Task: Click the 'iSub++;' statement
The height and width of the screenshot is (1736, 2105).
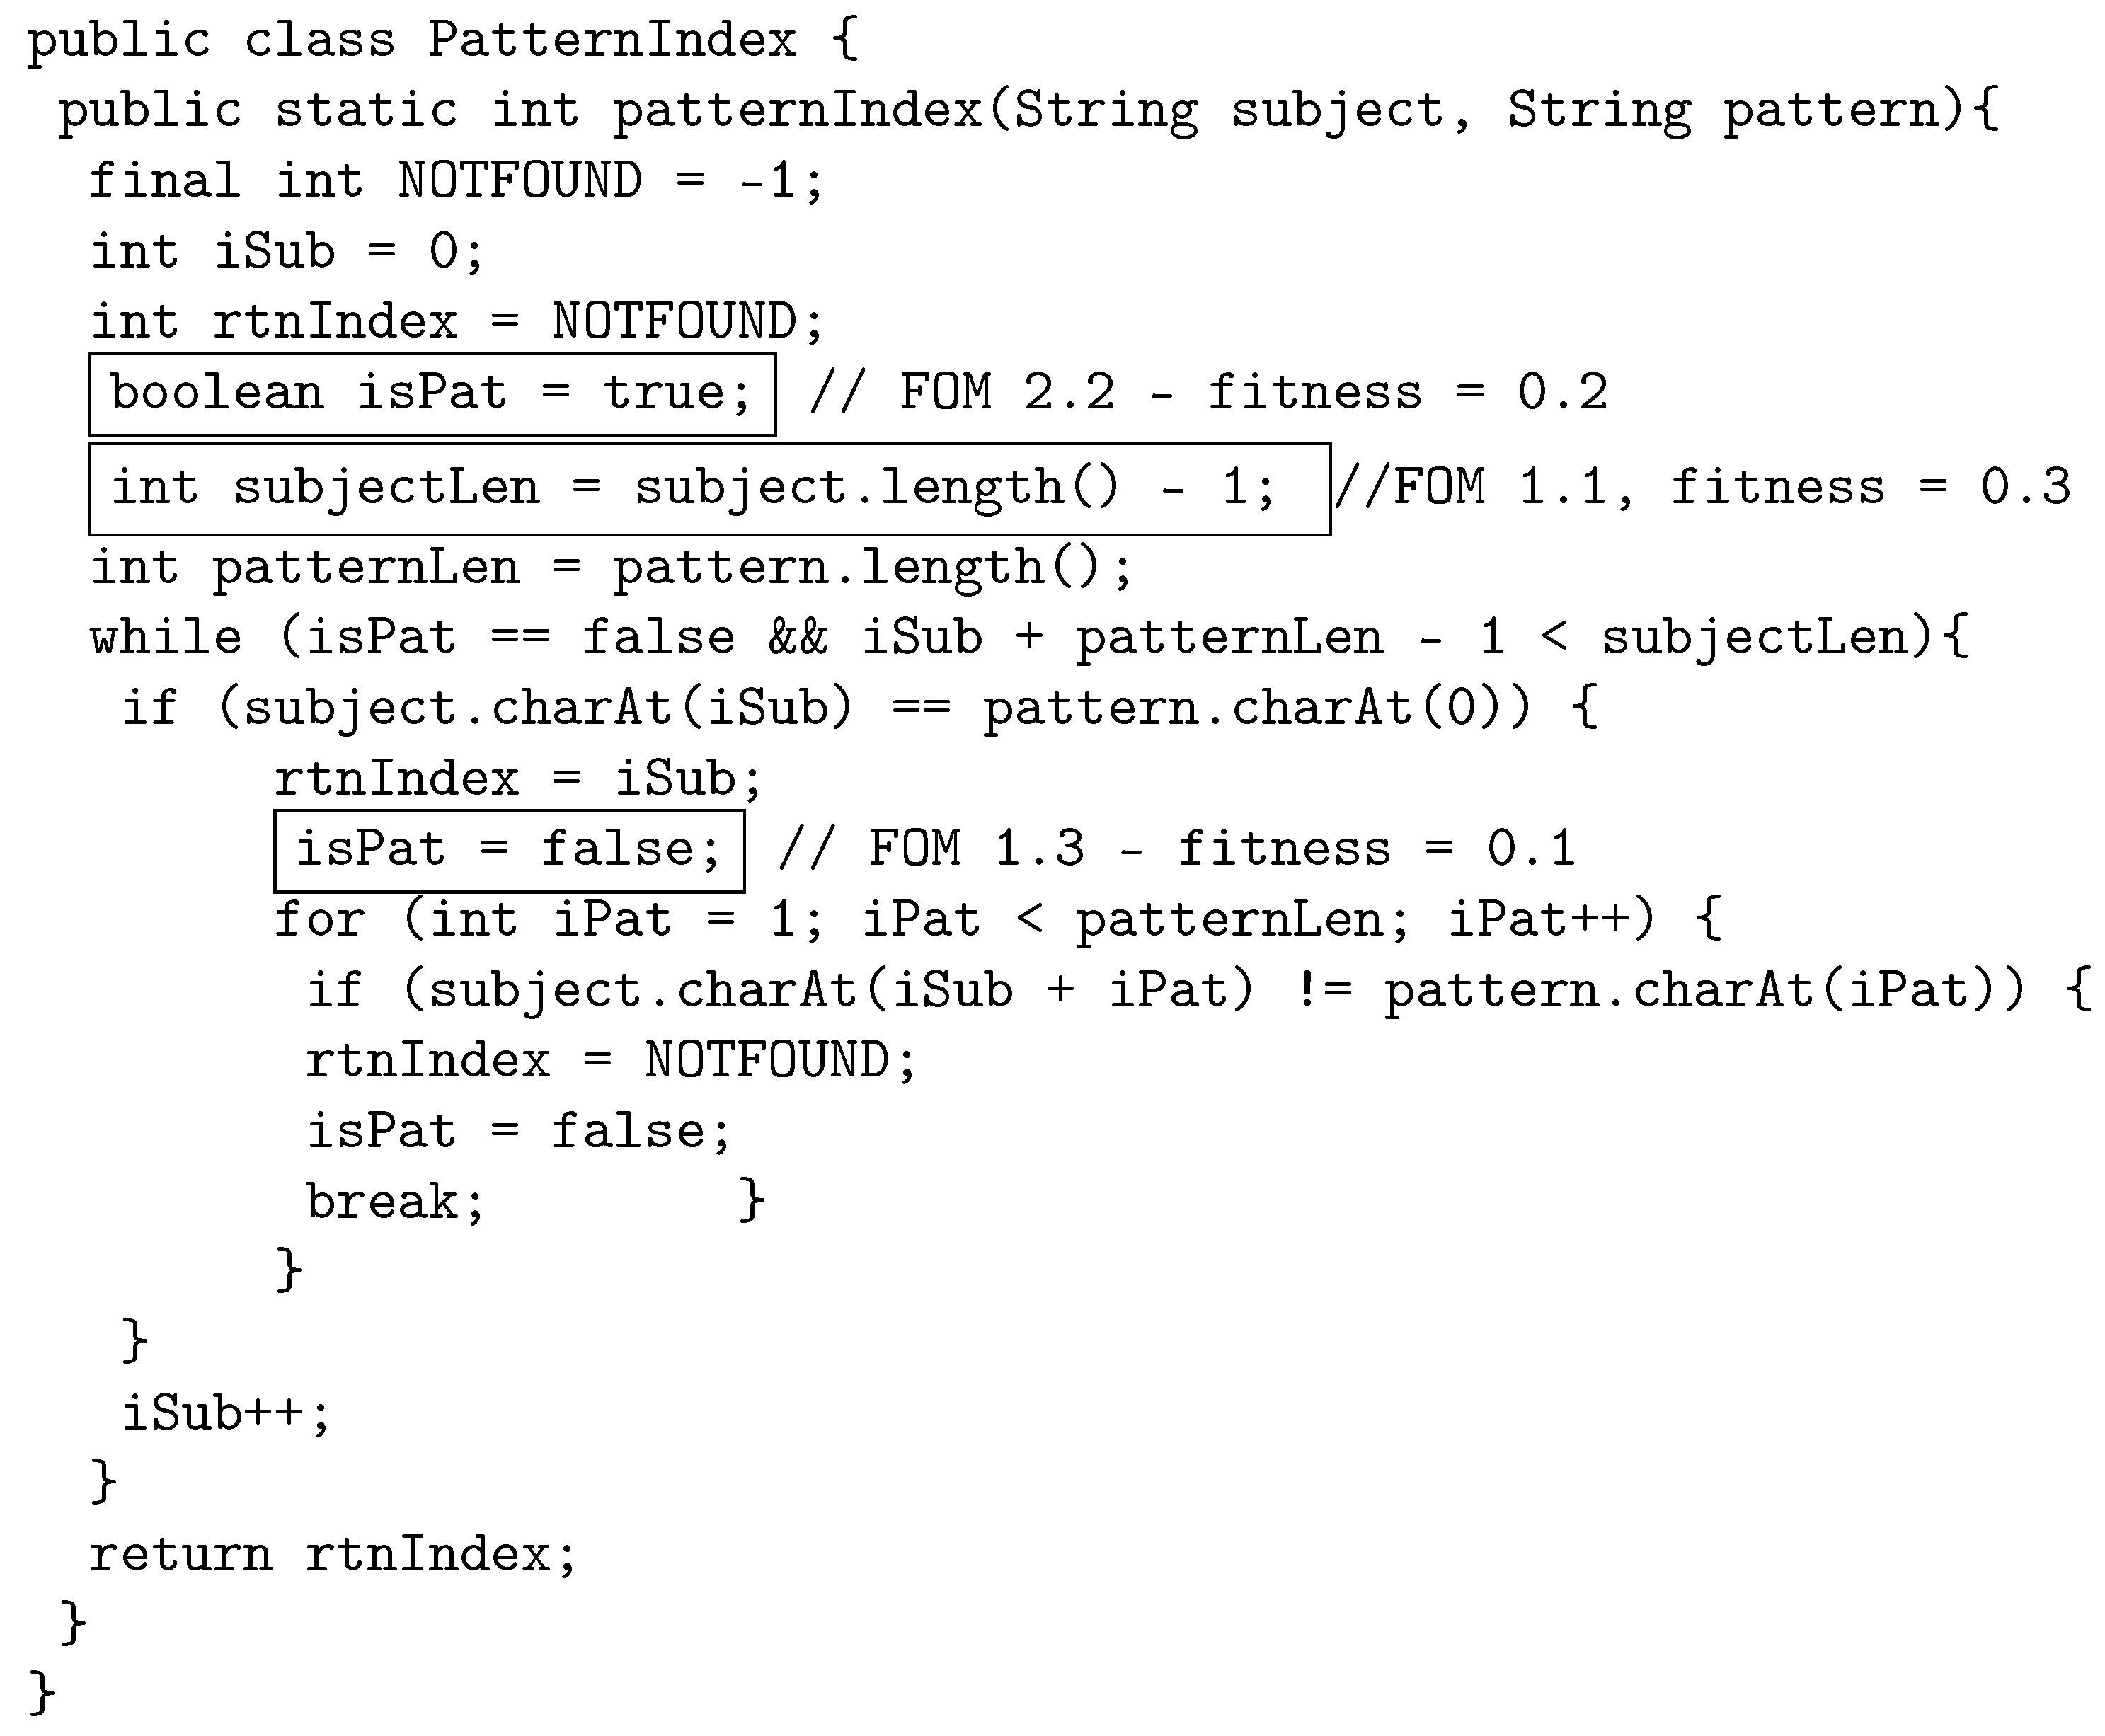Action: pos(225,1414)
